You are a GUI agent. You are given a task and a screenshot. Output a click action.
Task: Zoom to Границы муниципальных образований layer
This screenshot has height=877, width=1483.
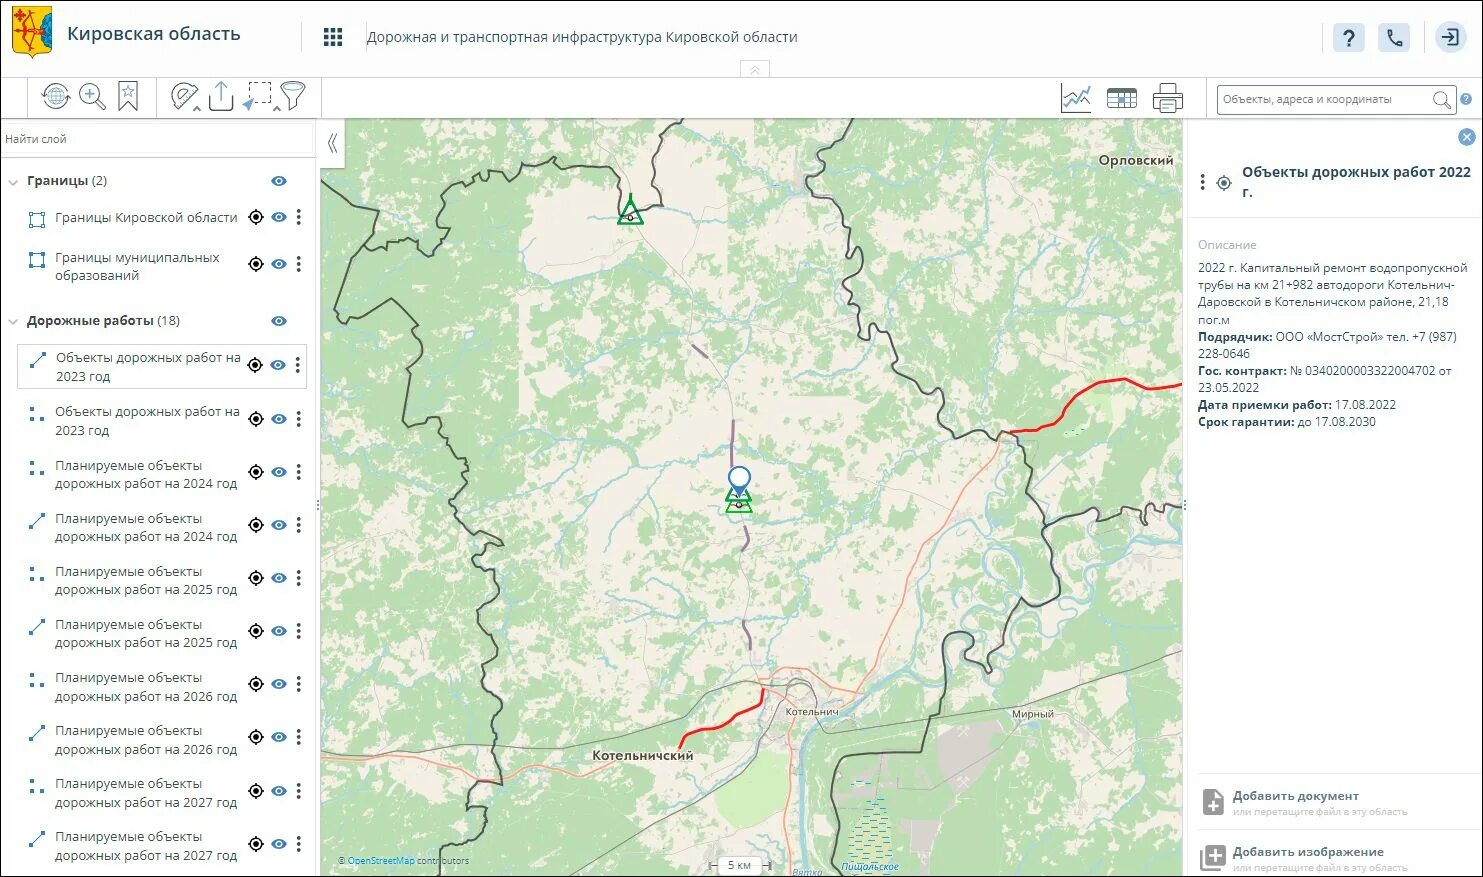click(256, 264)
